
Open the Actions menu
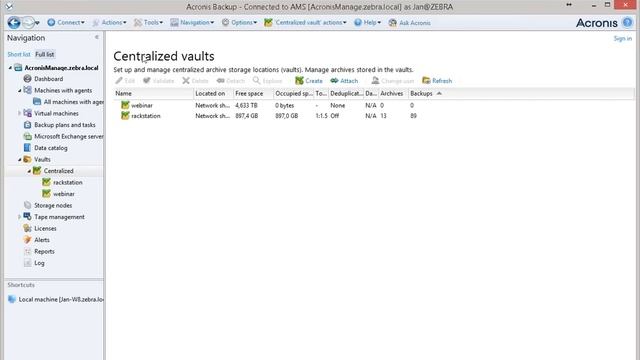coord(109,22)
